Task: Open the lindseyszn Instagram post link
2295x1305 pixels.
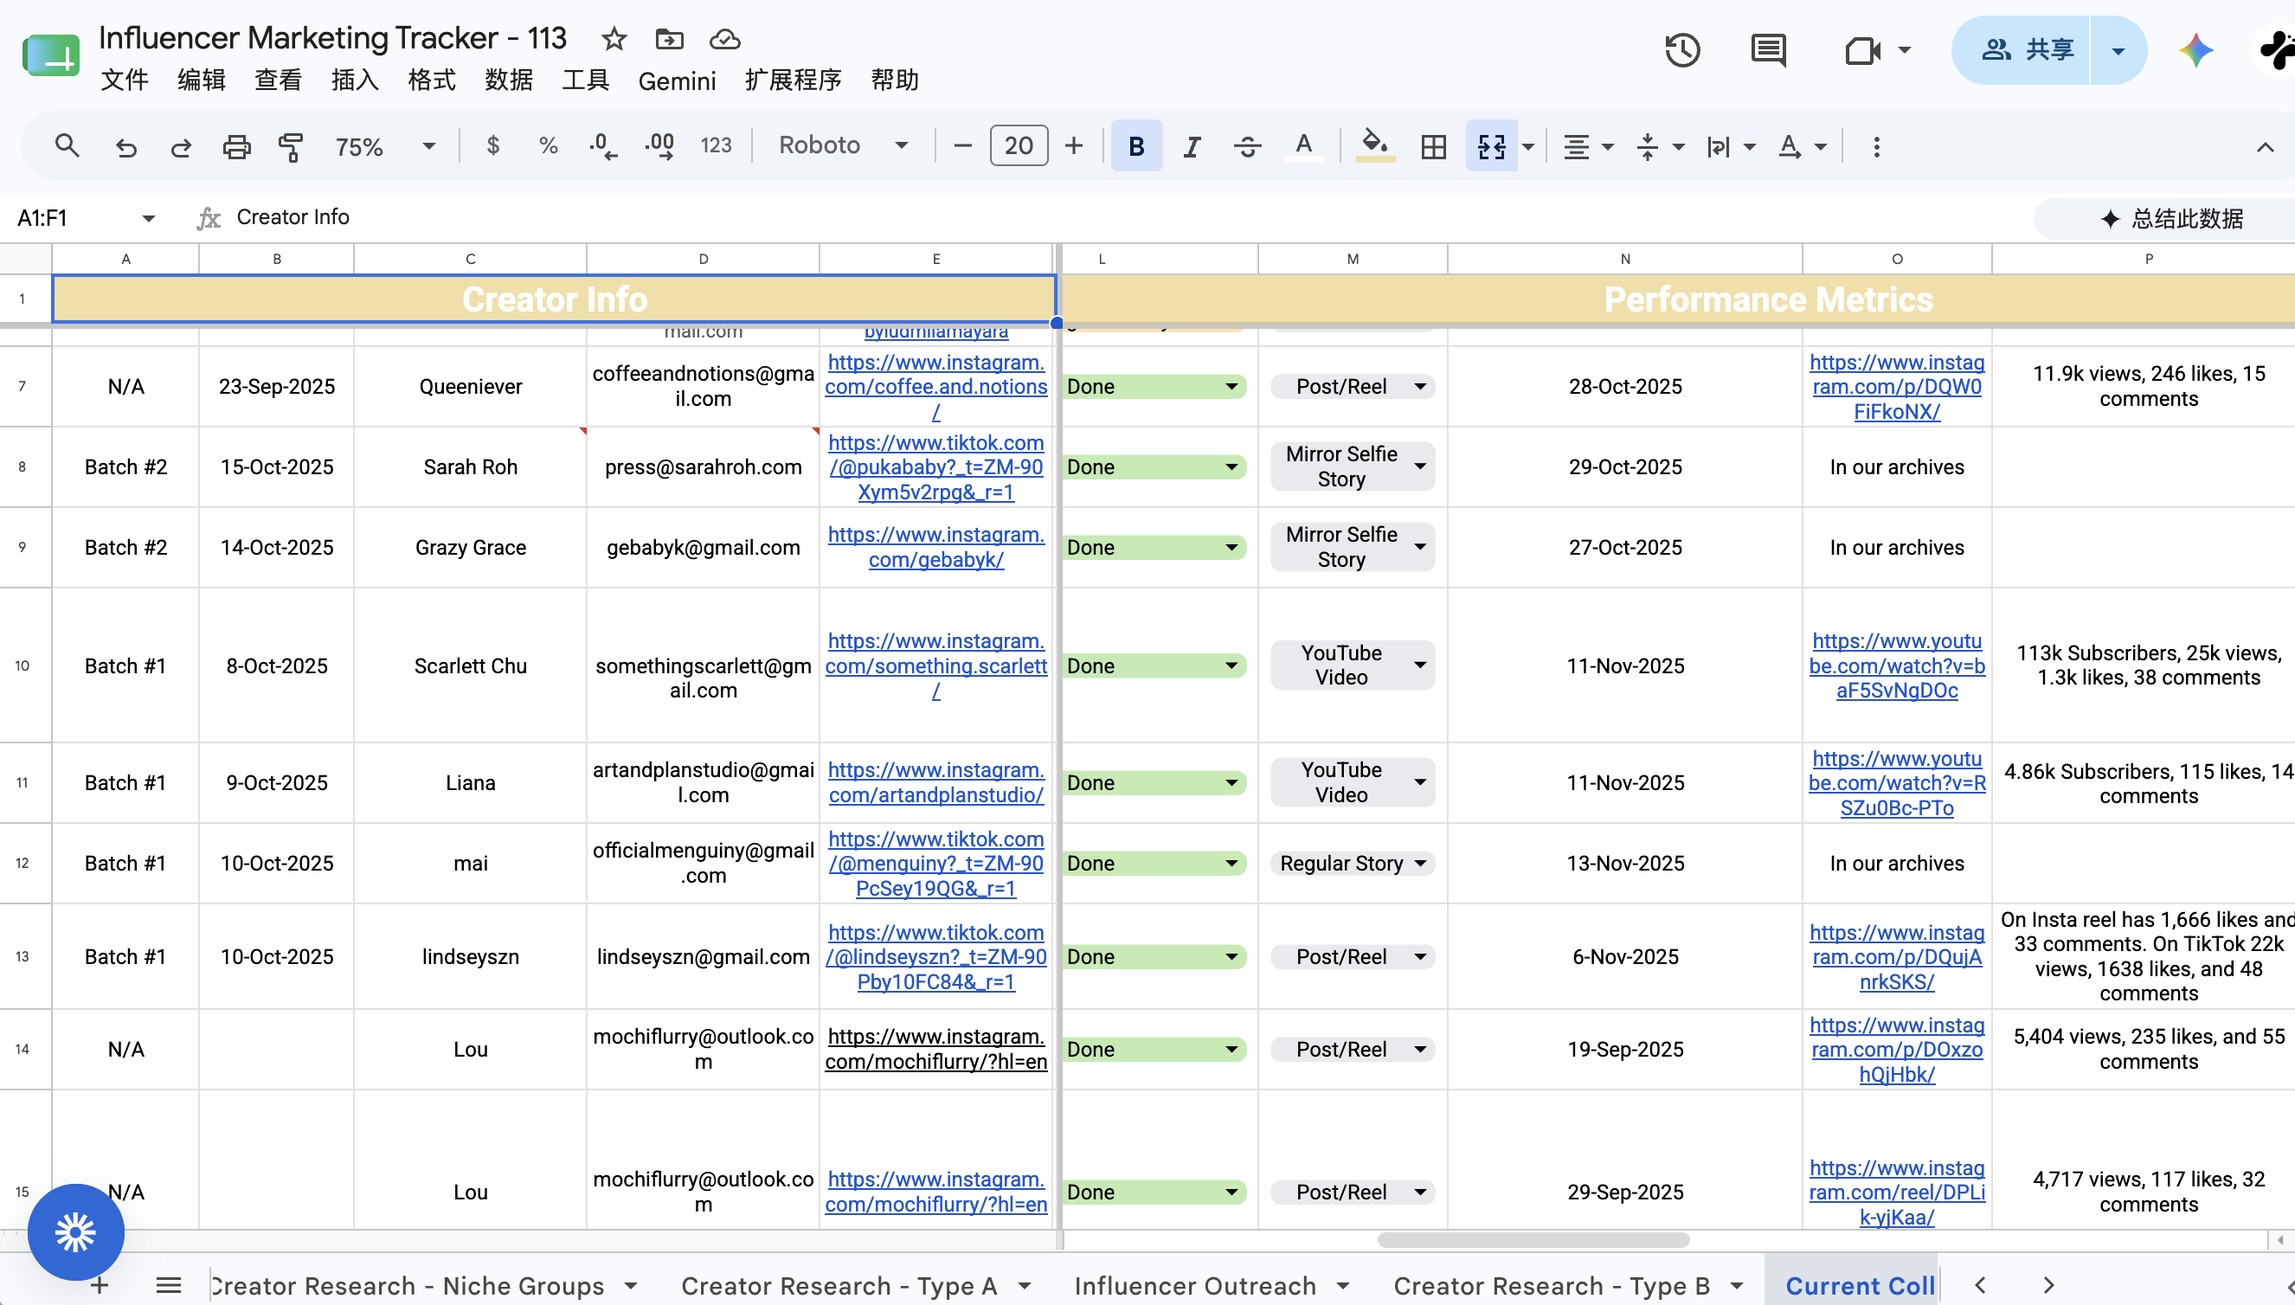Action: point(1897,956)
